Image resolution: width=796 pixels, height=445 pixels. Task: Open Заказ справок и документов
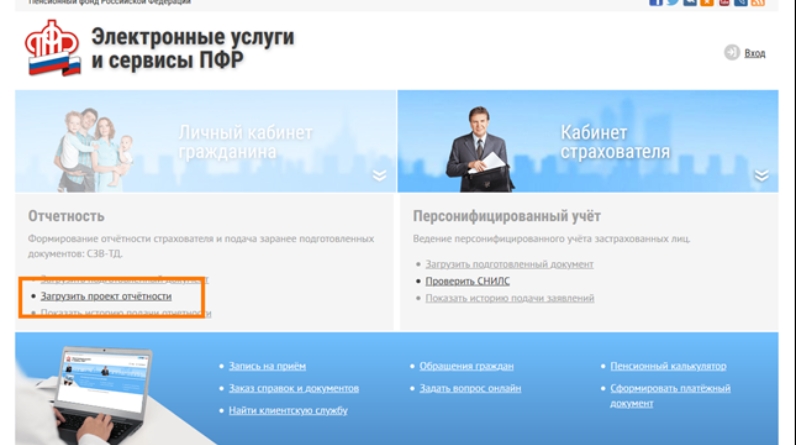[x=293, y=388]
